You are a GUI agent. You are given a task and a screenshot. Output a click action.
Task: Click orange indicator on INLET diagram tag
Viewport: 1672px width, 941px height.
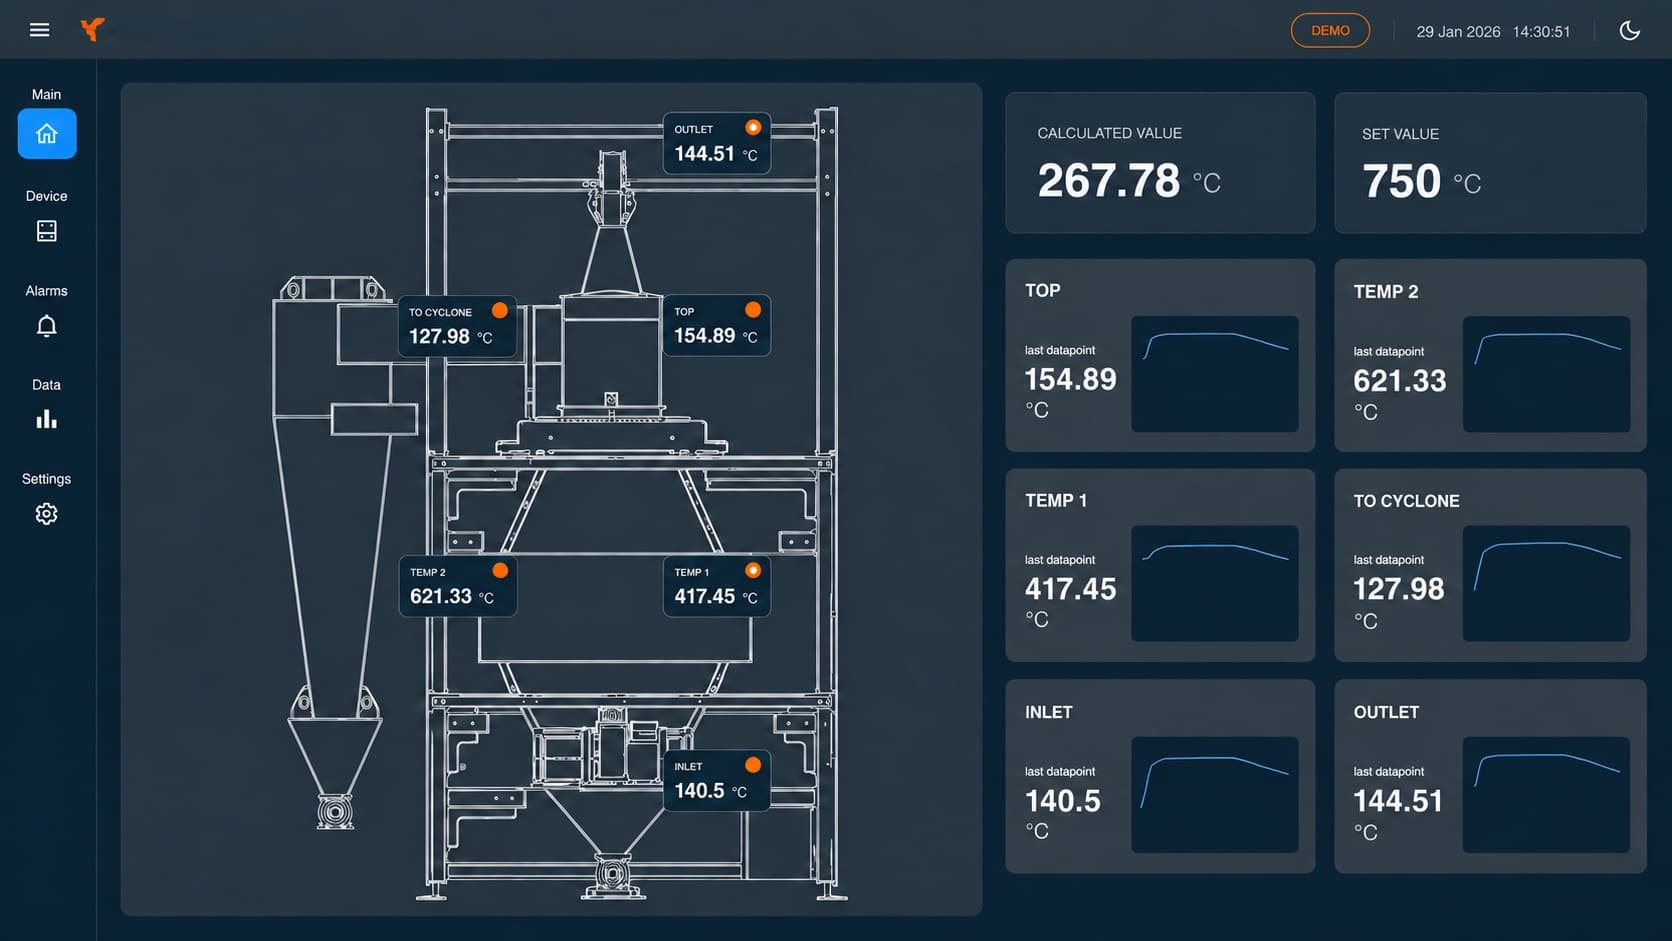click(x=753, y=765)
